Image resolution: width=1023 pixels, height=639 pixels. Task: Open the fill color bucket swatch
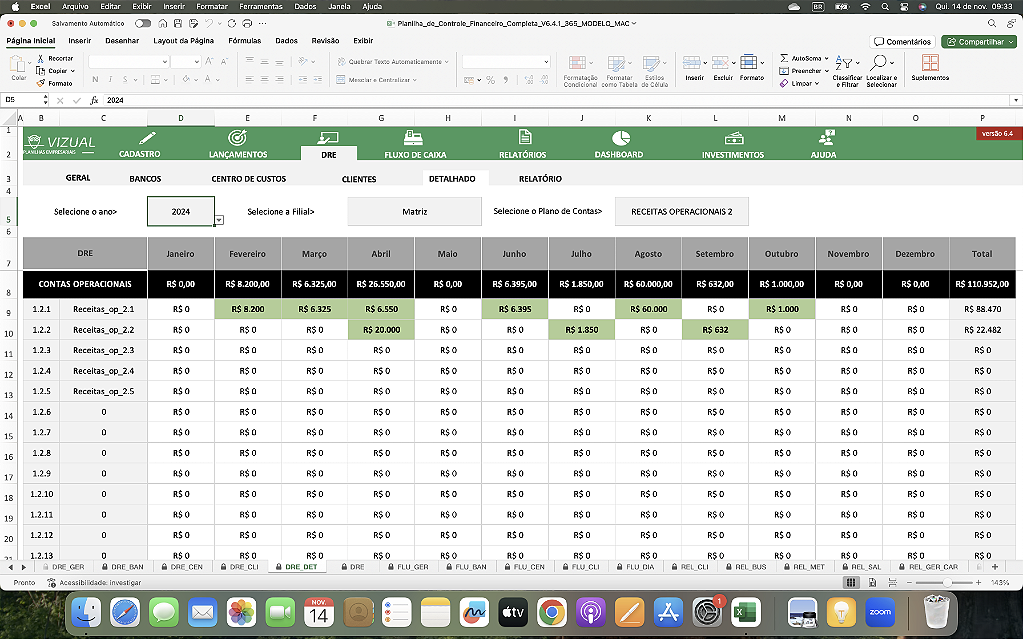click(186, 80)
